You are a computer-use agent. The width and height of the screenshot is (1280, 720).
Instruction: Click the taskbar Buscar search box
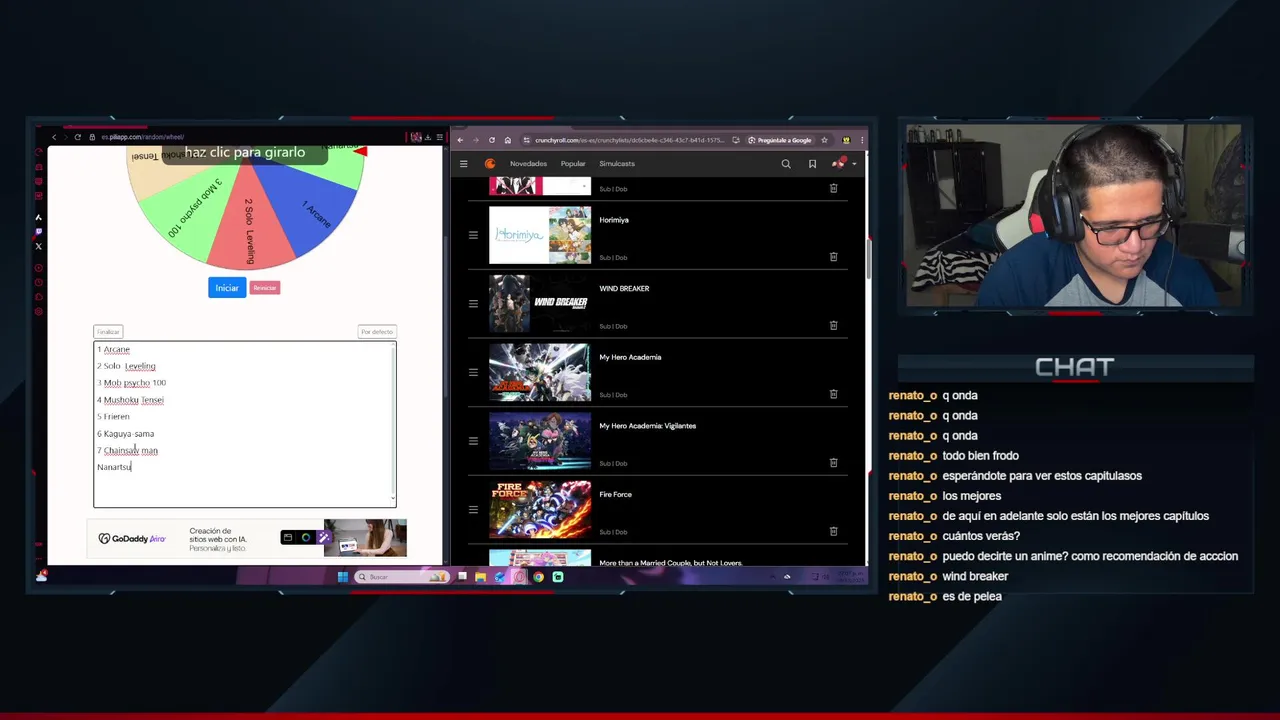tap(403, 577)
